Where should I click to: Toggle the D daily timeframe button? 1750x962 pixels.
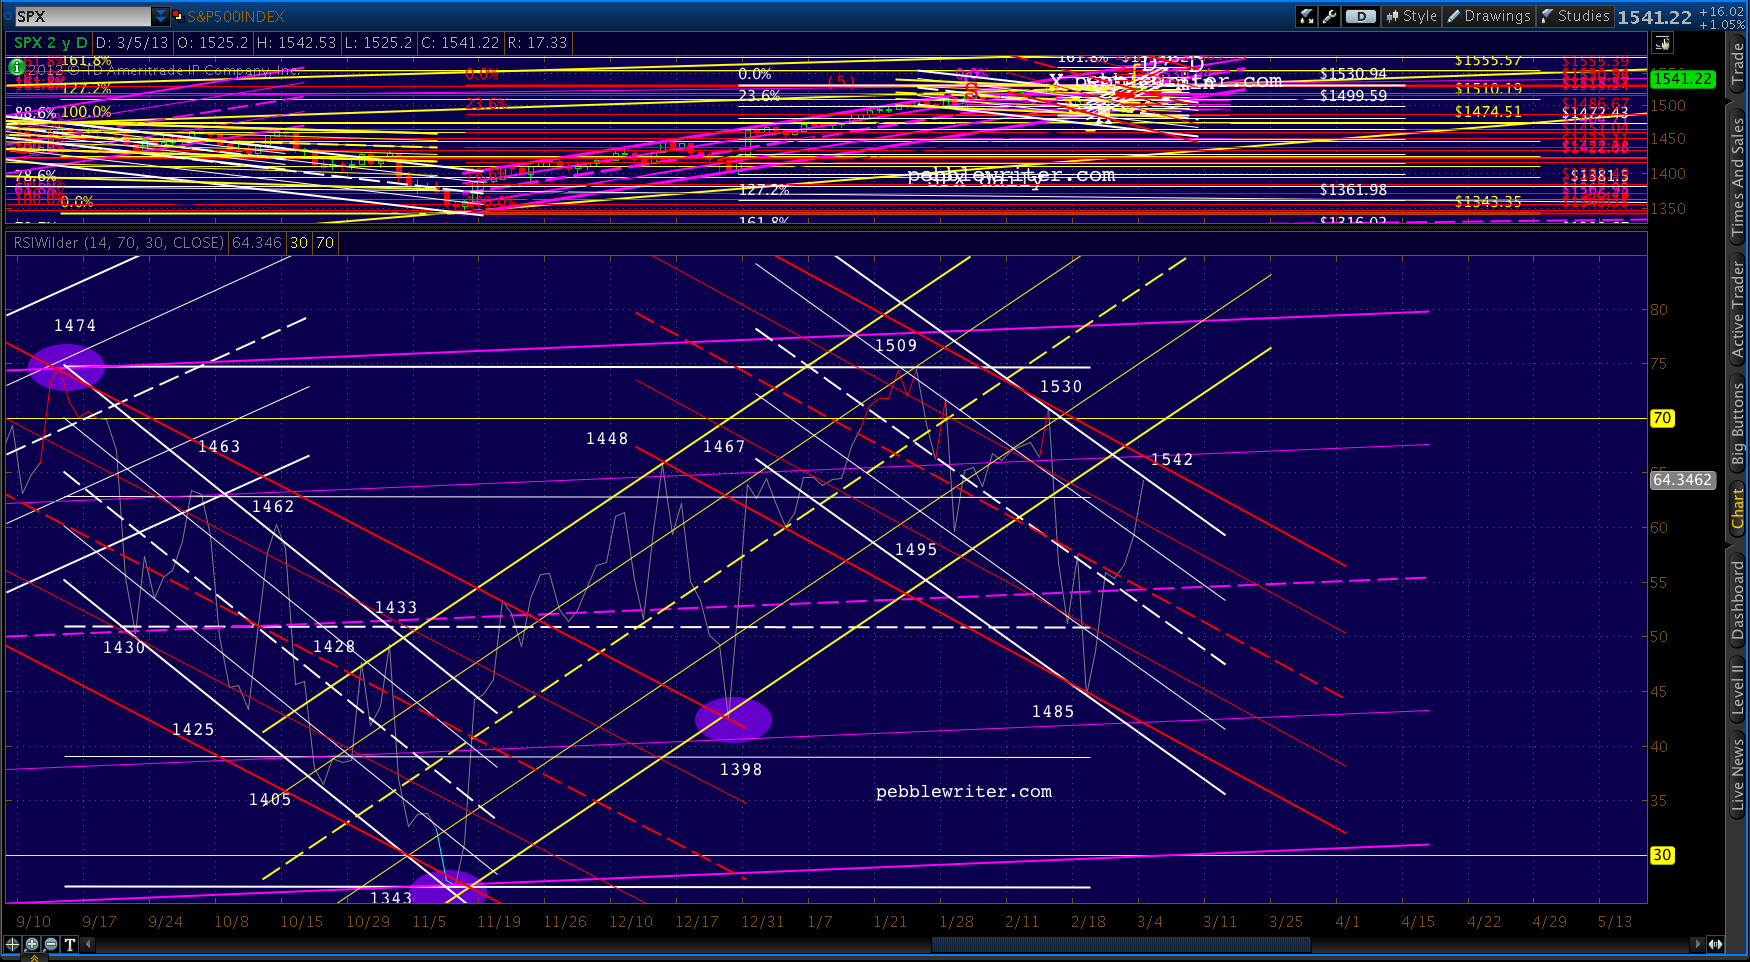1360,16
